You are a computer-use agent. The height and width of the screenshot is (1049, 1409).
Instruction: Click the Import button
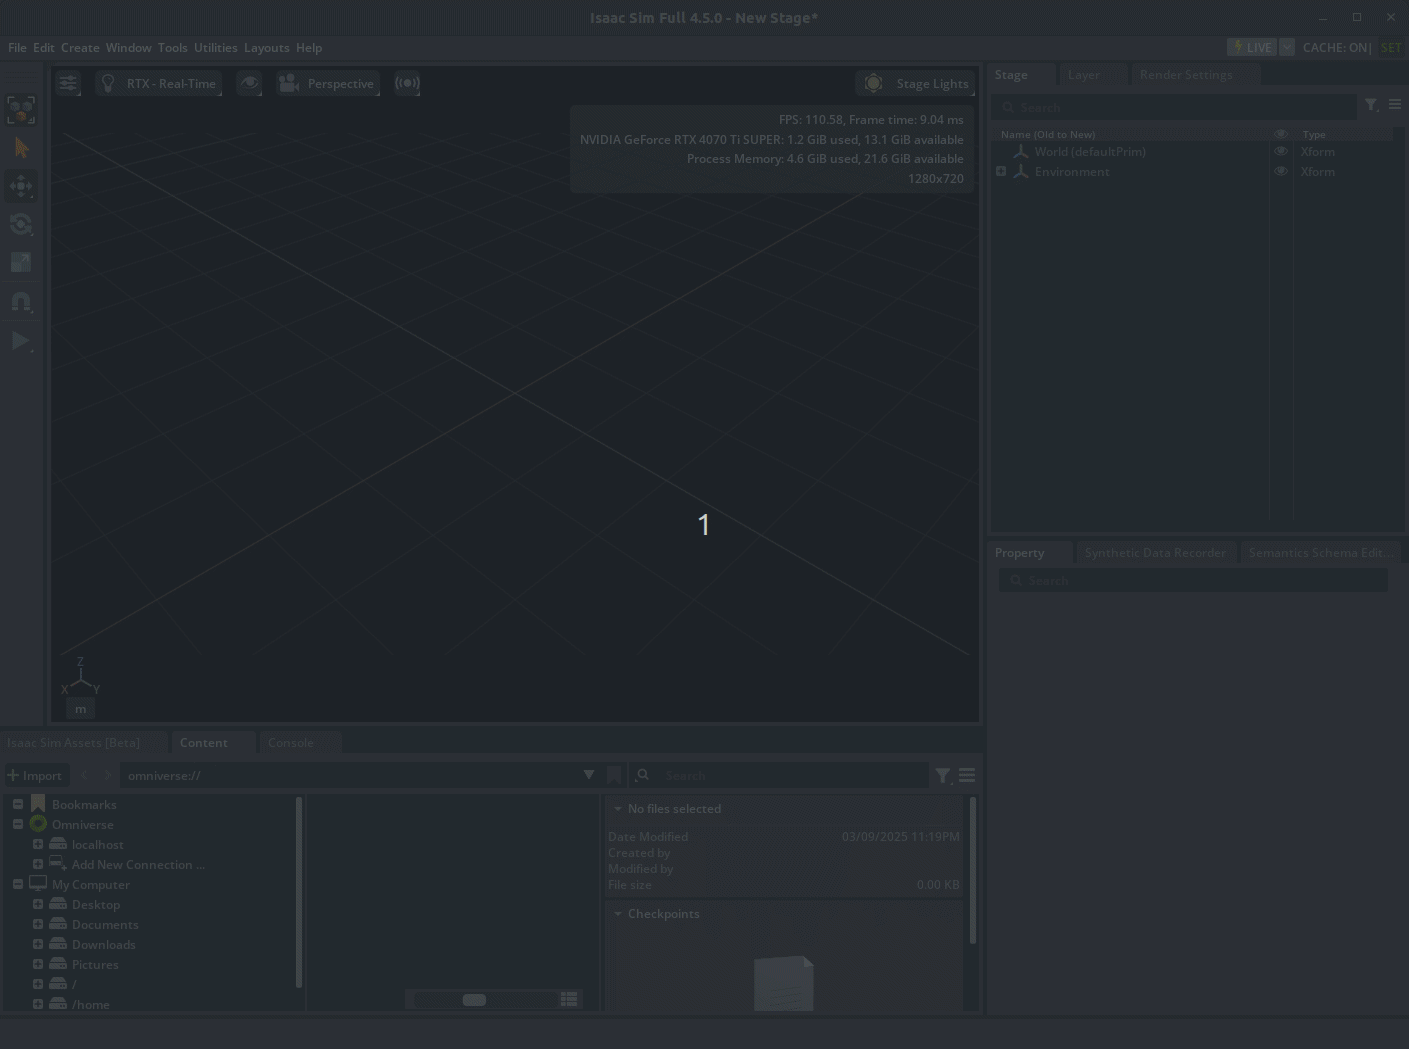pos(35,775)
